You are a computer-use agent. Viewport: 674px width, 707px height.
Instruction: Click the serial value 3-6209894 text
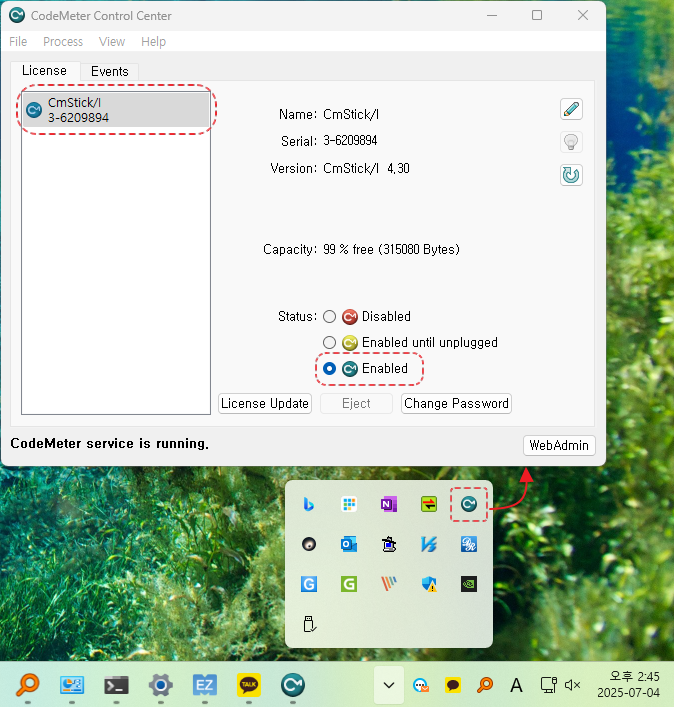[350, 141]
